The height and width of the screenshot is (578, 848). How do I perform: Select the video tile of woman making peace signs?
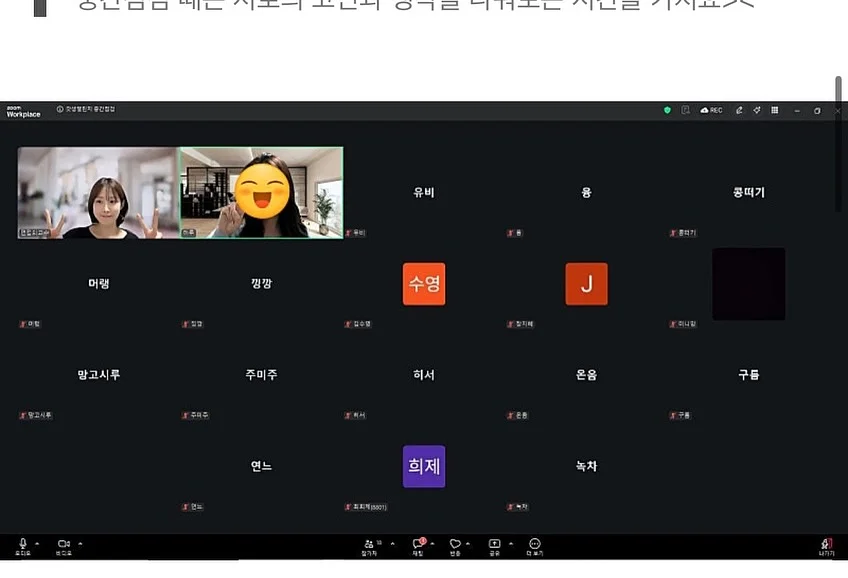pyautogui.click(x=98, y=192)
